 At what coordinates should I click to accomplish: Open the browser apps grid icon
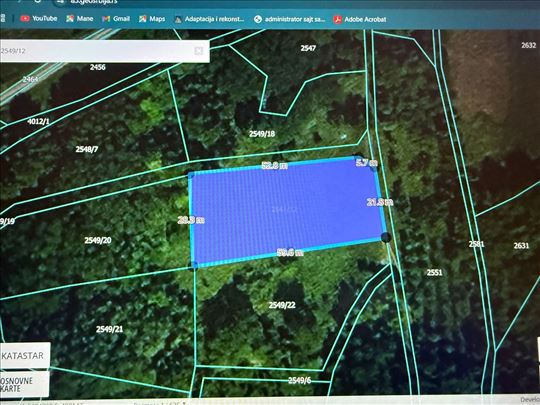pyautogui.click(x=3, y=18)
